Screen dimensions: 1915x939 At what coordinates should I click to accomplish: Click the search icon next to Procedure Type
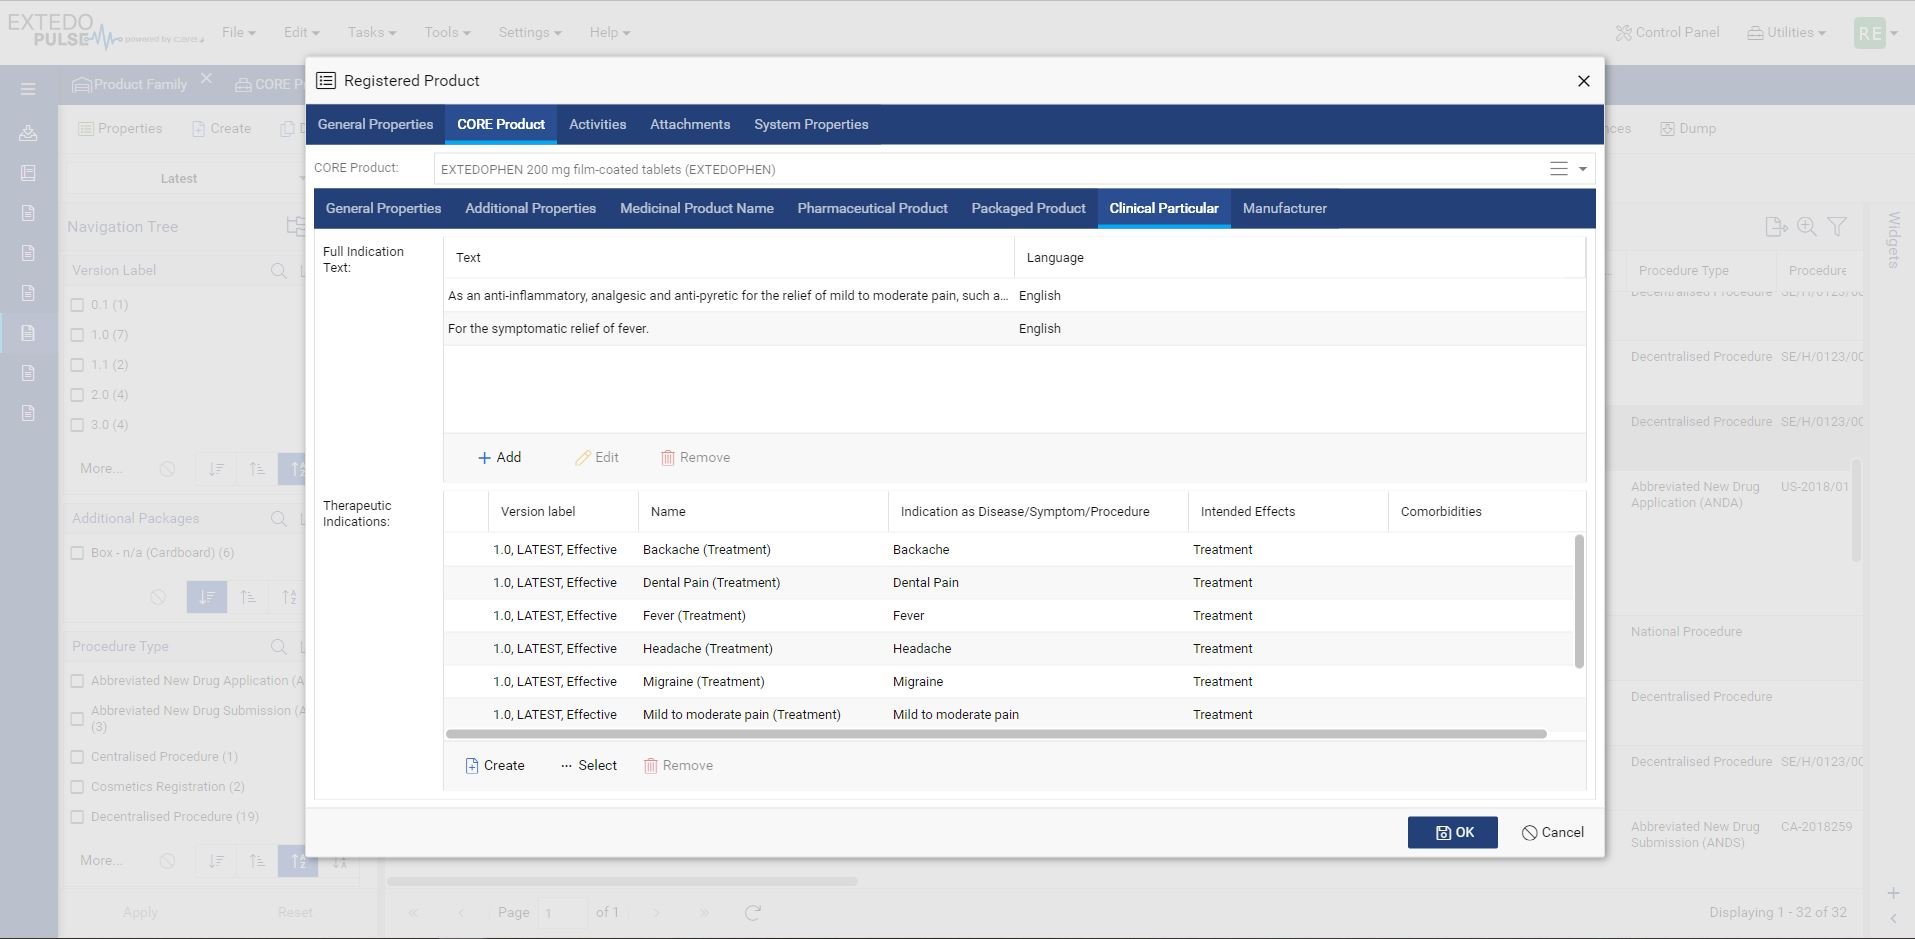pos(279,646)
